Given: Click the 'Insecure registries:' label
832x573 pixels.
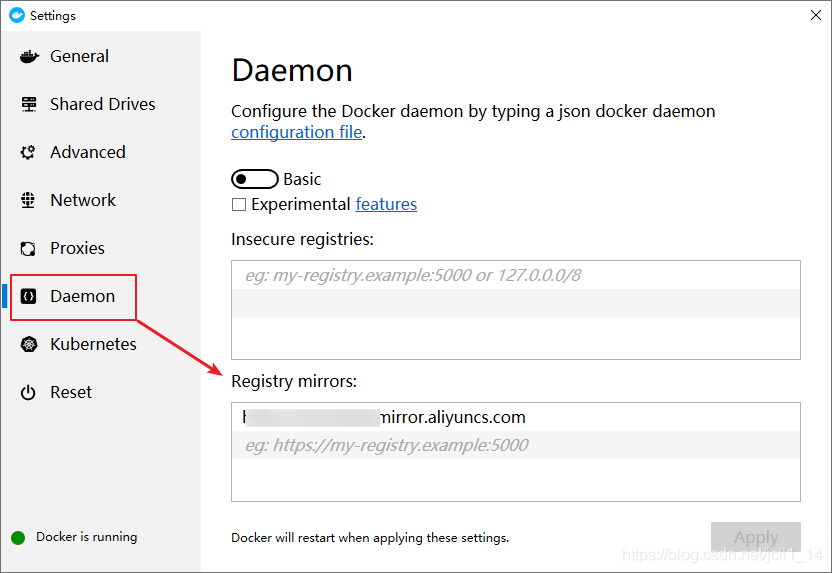Looking at the screenshot, I should (x=302, y=239).
